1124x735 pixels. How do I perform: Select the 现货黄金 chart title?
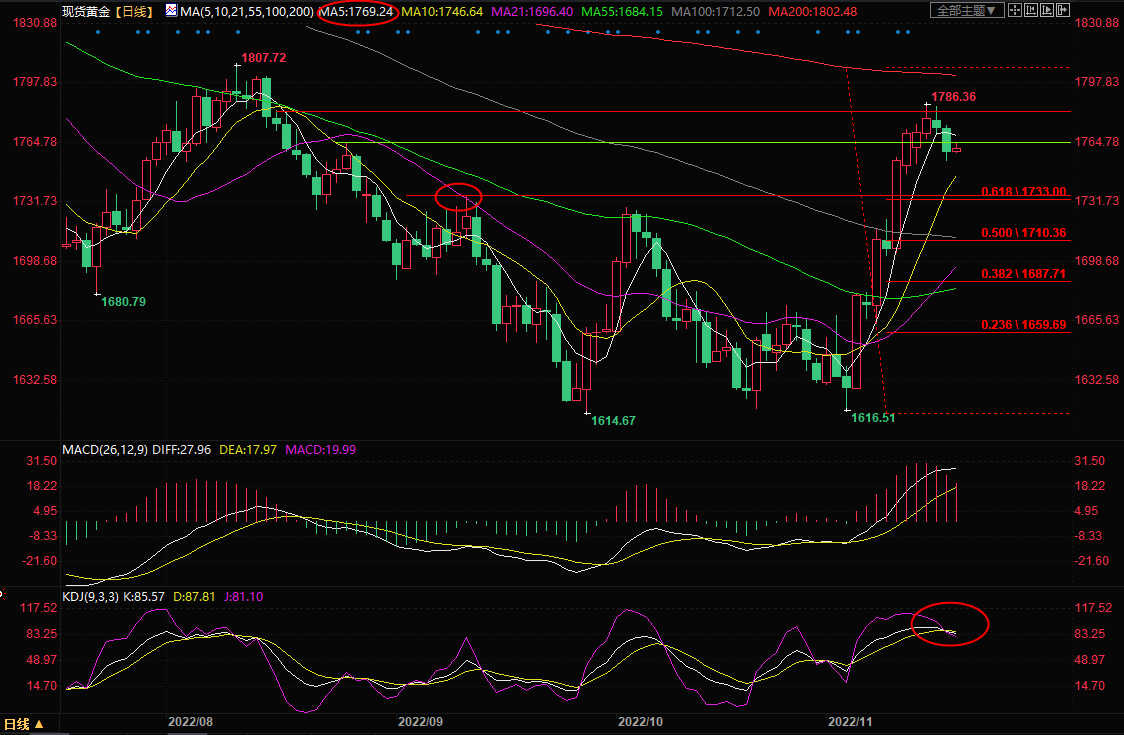point(85,12)
